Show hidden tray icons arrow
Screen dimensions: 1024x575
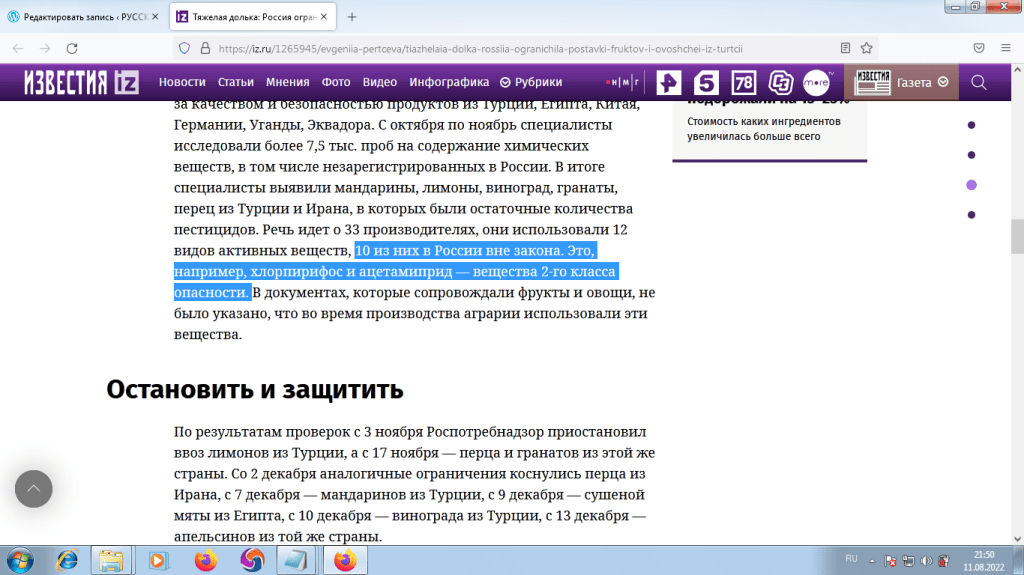[872, 561]
